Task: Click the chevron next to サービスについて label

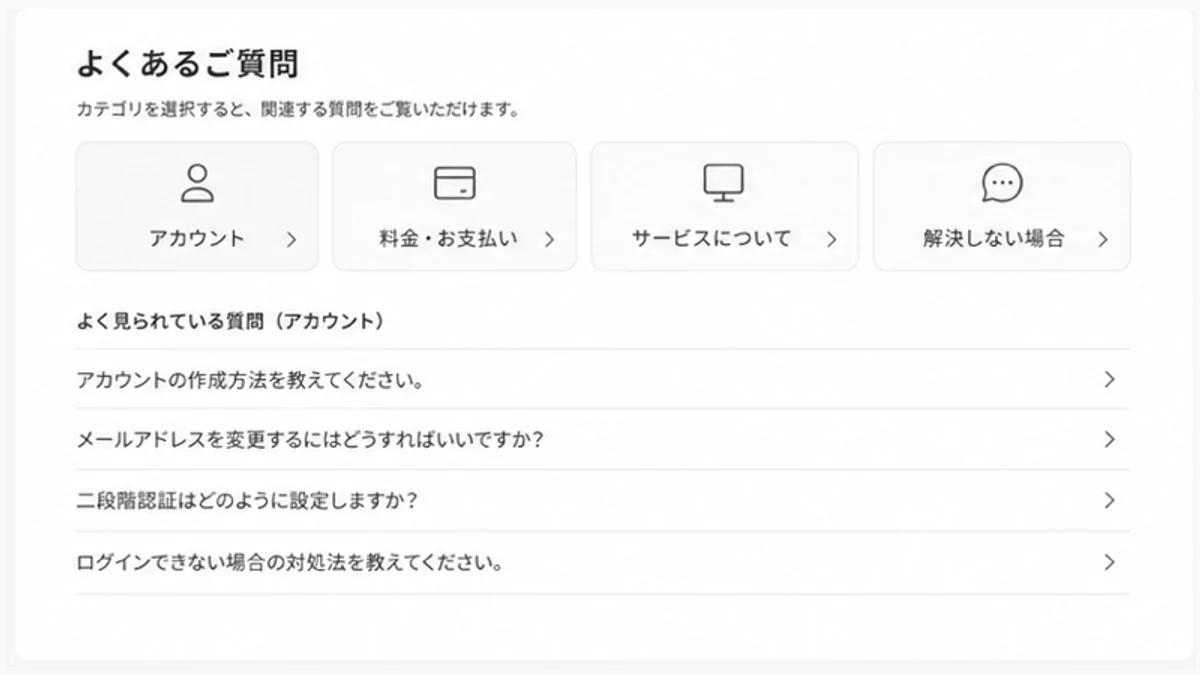Action: click(x=831, y=240)
